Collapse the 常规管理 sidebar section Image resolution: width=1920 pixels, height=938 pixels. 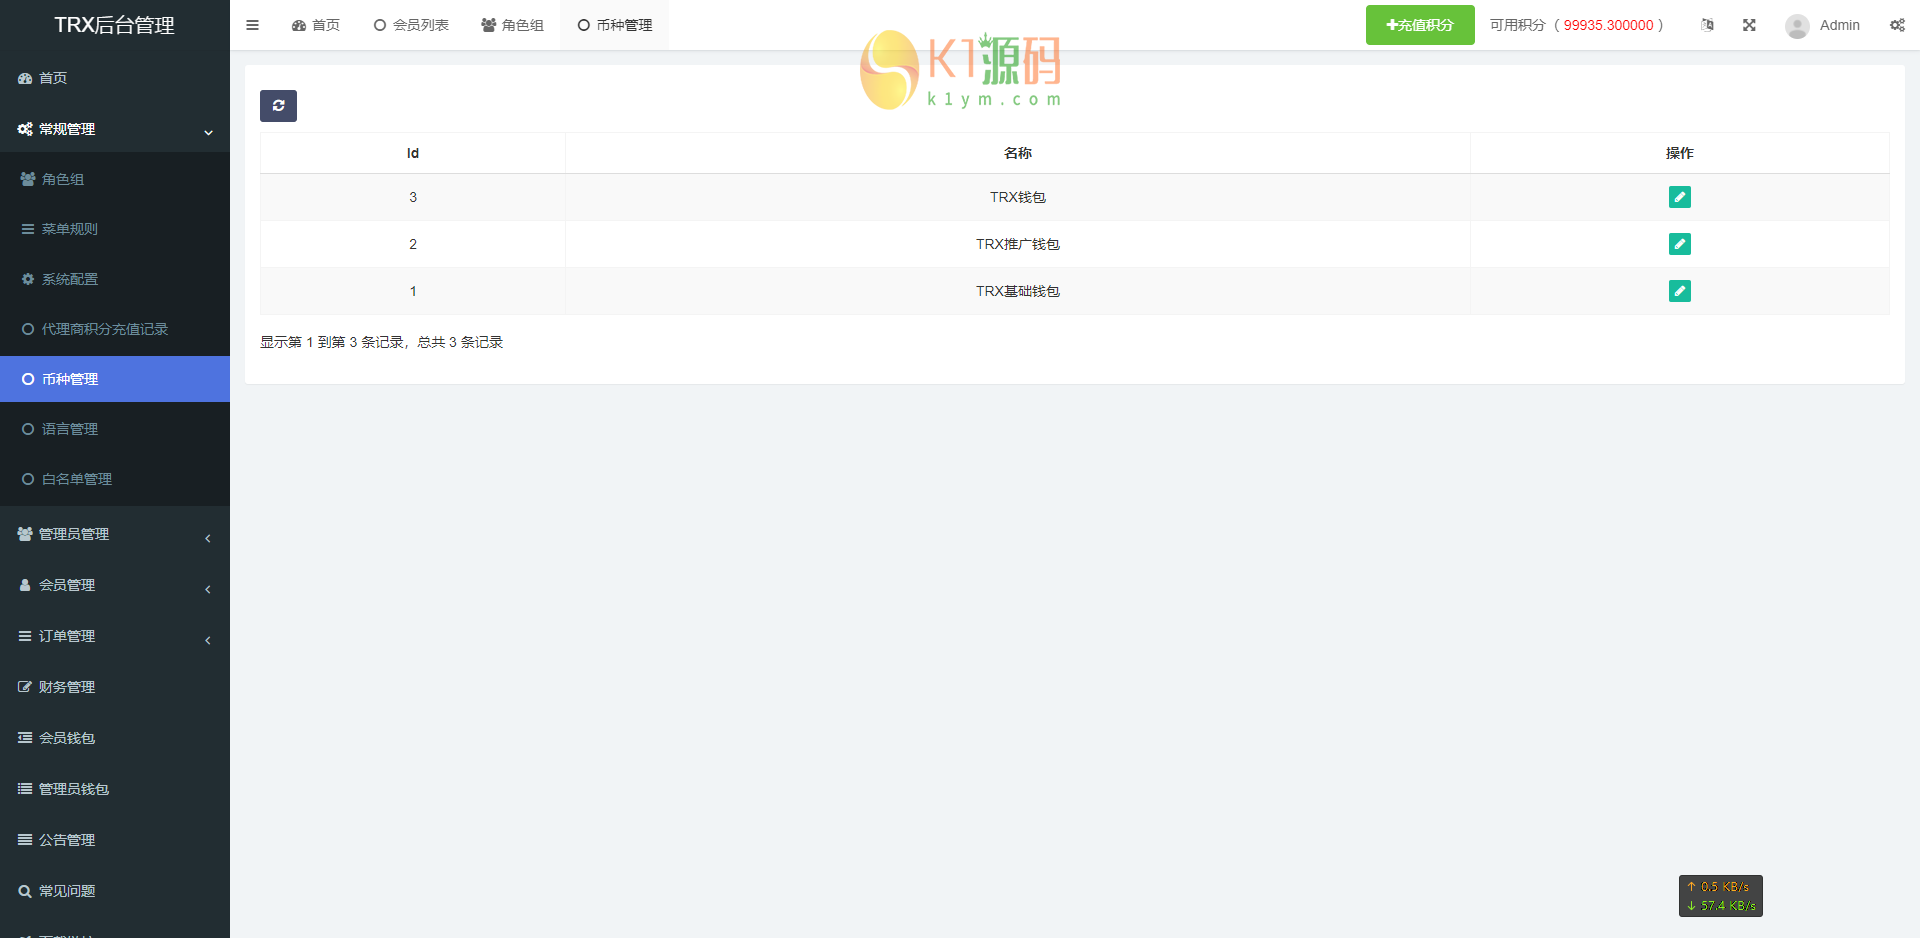click(115, 129)
